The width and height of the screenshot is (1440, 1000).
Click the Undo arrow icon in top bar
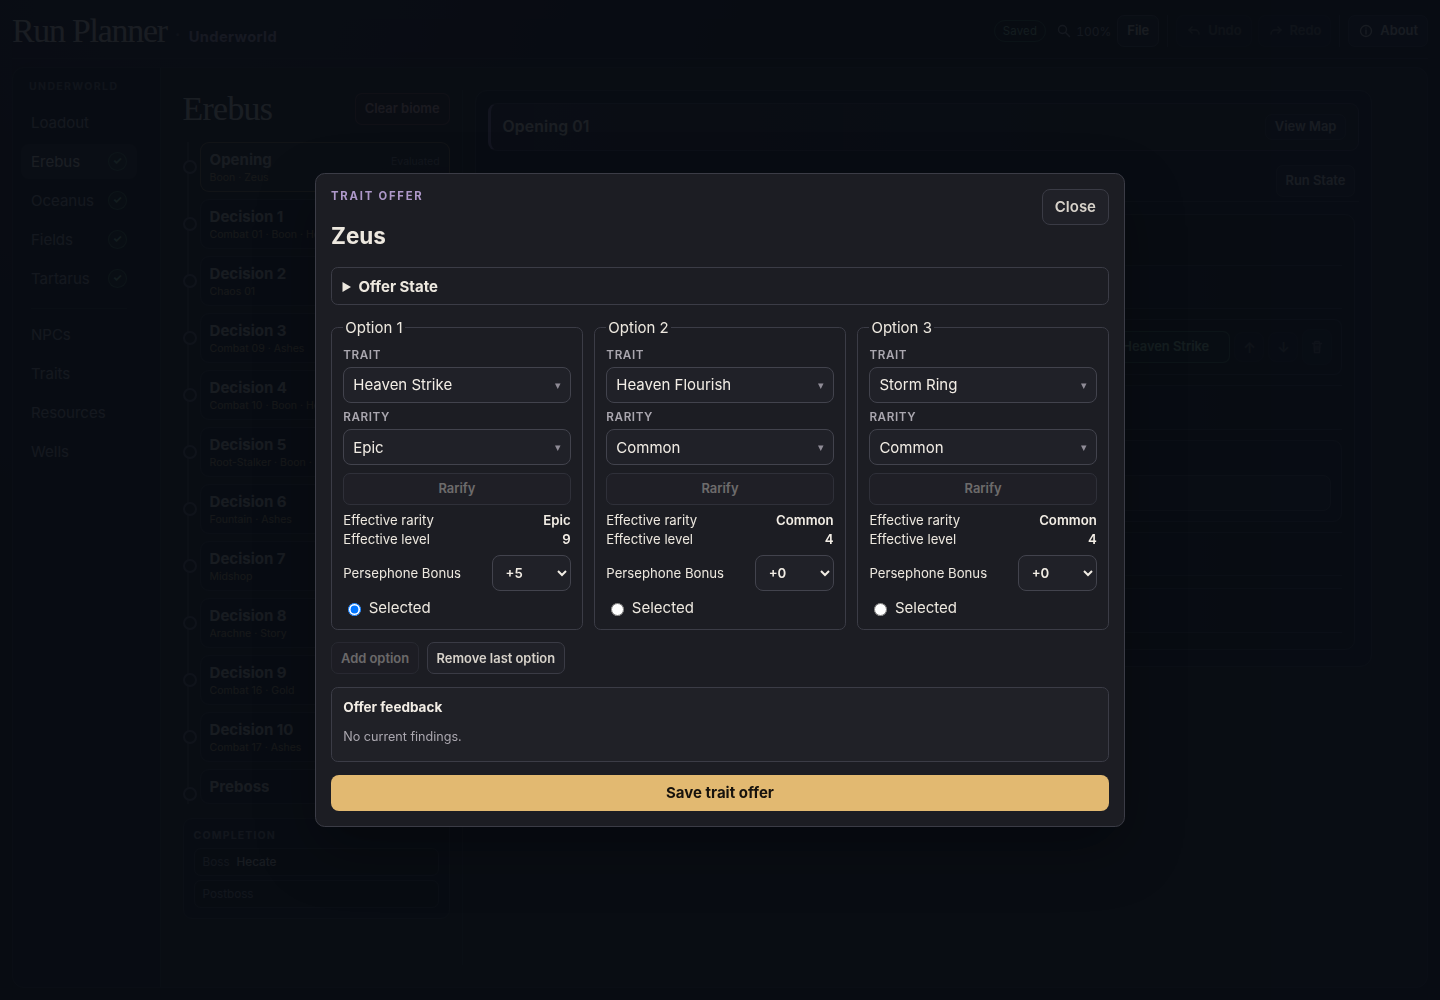tap(1194, 31)
